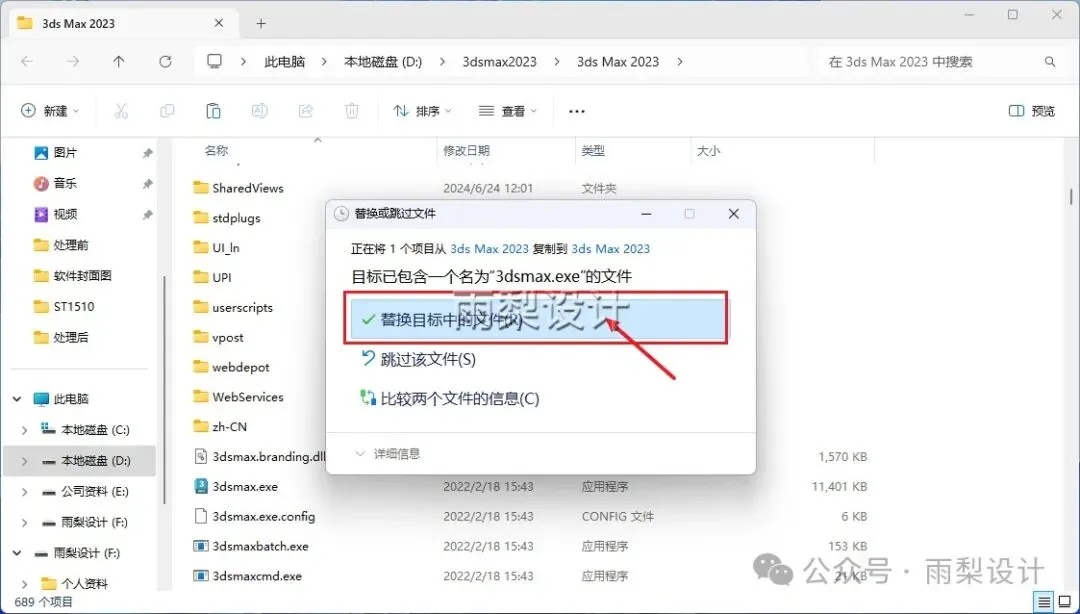This screenshot has height=614, width=1080.
Task: Go back with the left arrow
Action: [27, 62]
